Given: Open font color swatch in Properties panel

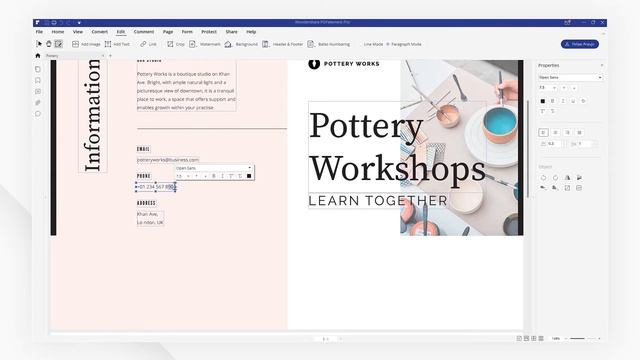Looking at the screenshot, I should (543, 101).
